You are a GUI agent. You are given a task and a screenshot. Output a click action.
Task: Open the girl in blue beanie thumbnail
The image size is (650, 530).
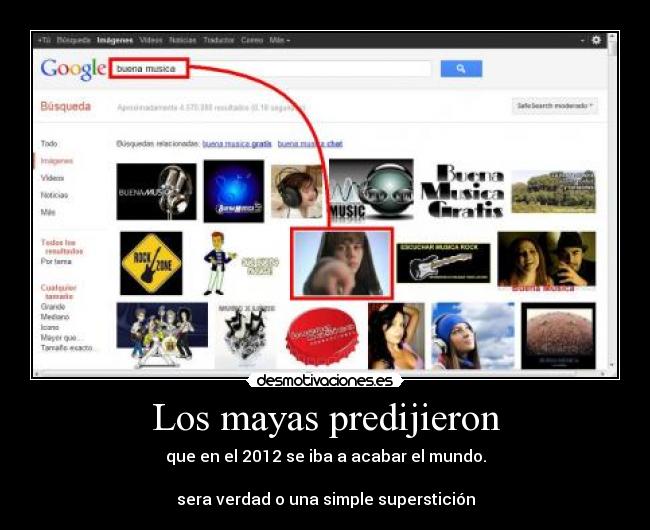[473, 336]
